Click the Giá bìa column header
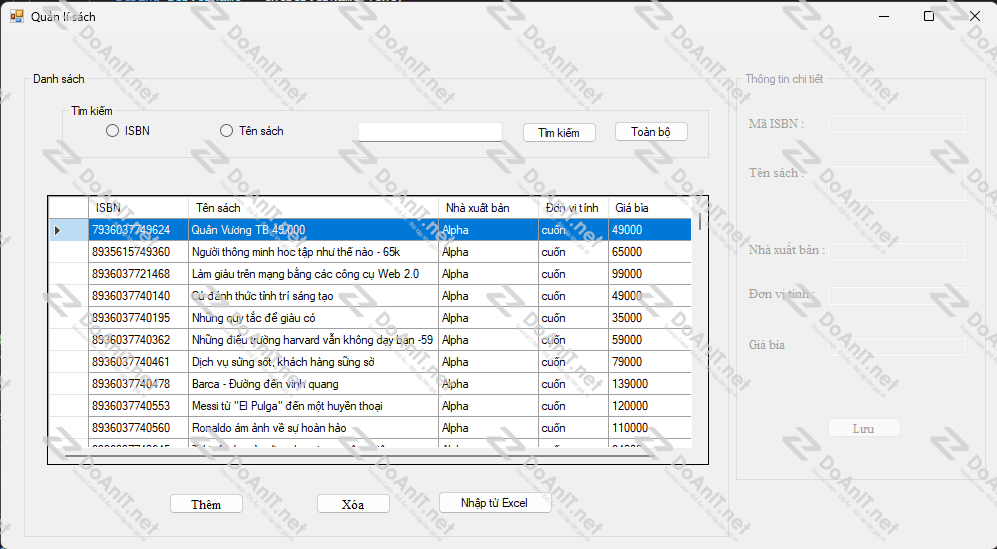Screen dimensions: 997x549 [650, 208]
